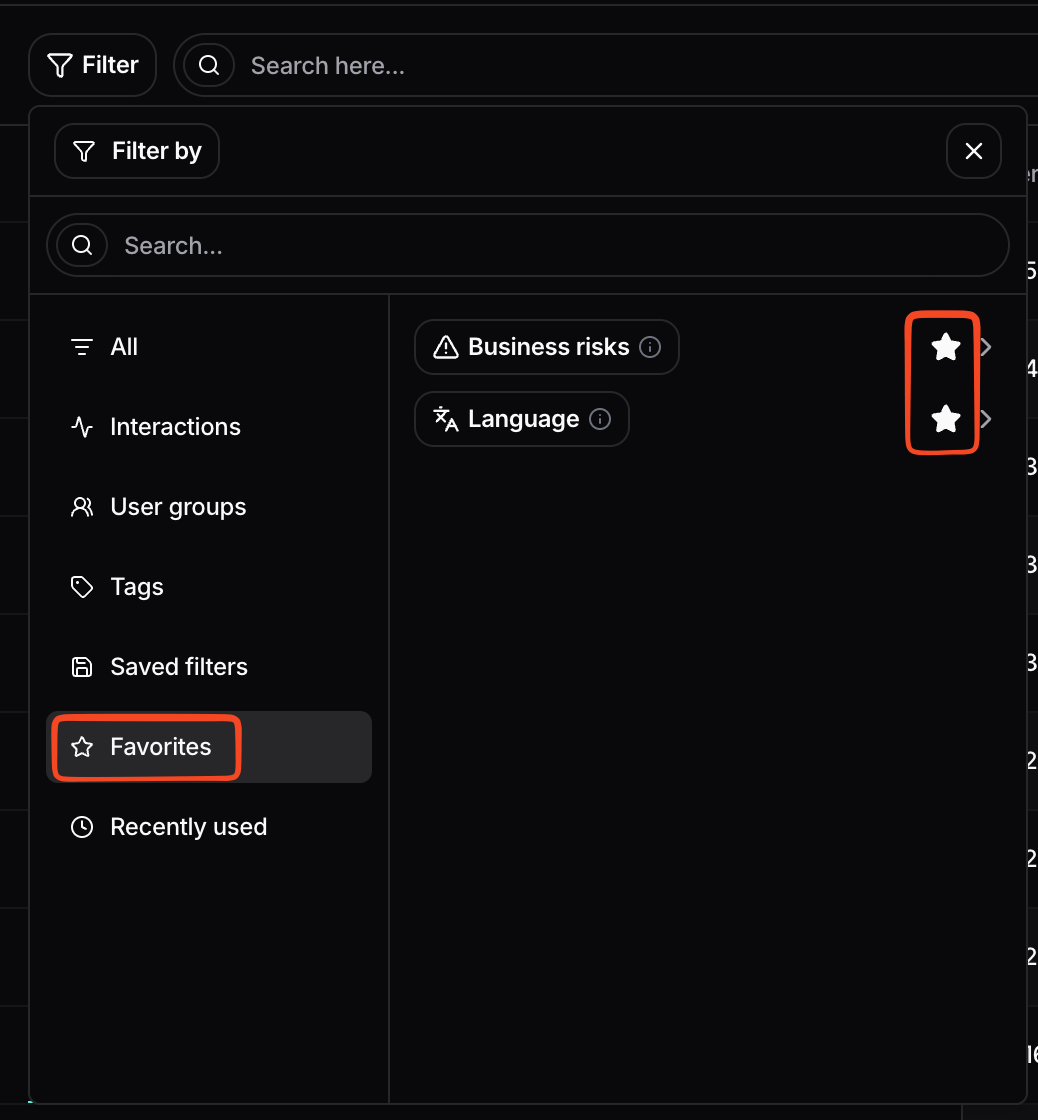Click the warning triangle icon on Business risks
This screenshot has height=1120, width=1038.
pos(446,347)
